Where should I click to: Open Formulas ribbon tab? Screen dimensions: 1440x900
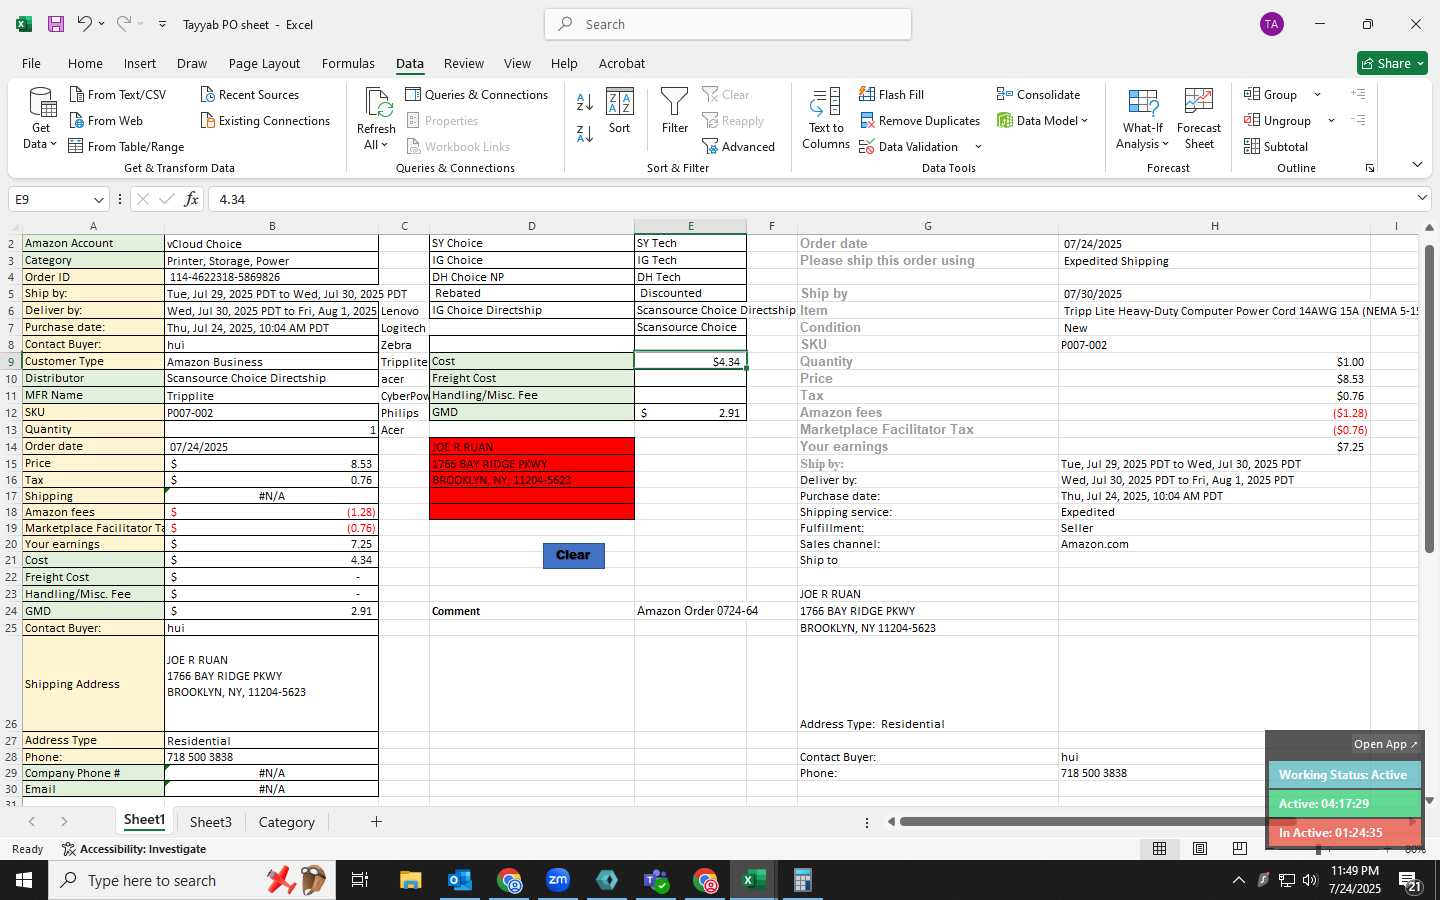coord(348,63)
